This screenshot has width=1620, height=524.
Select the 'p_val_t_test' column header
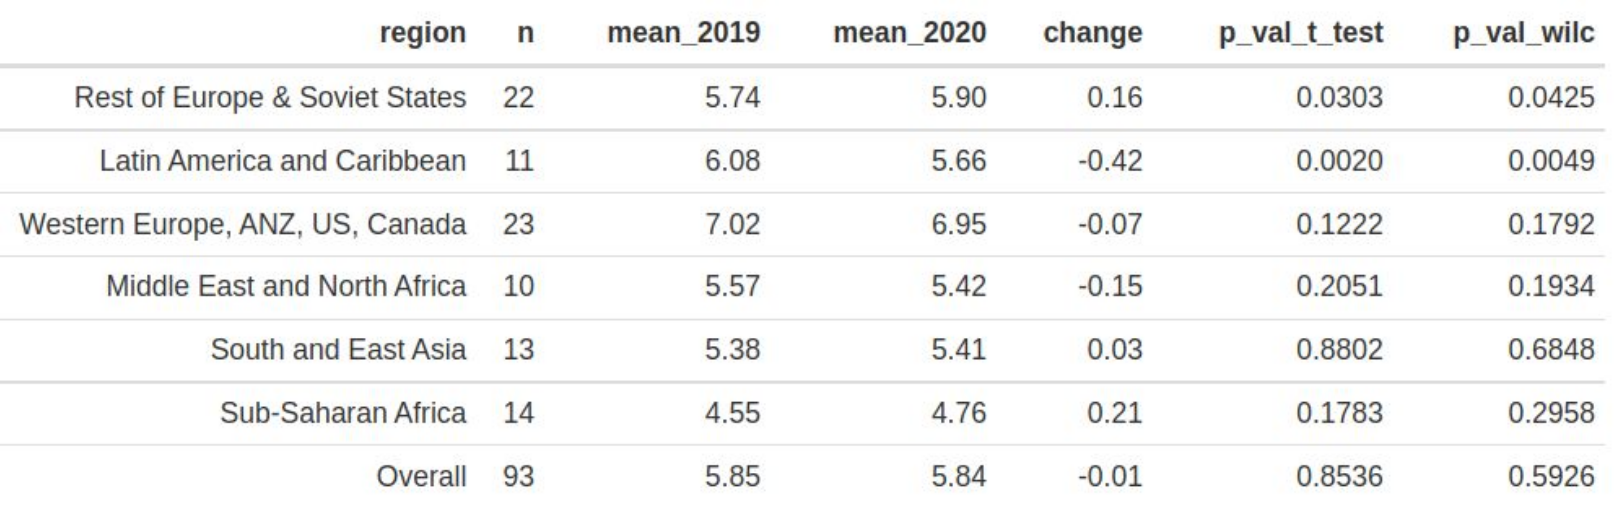pyautogui.click(x=1300, y=33)
